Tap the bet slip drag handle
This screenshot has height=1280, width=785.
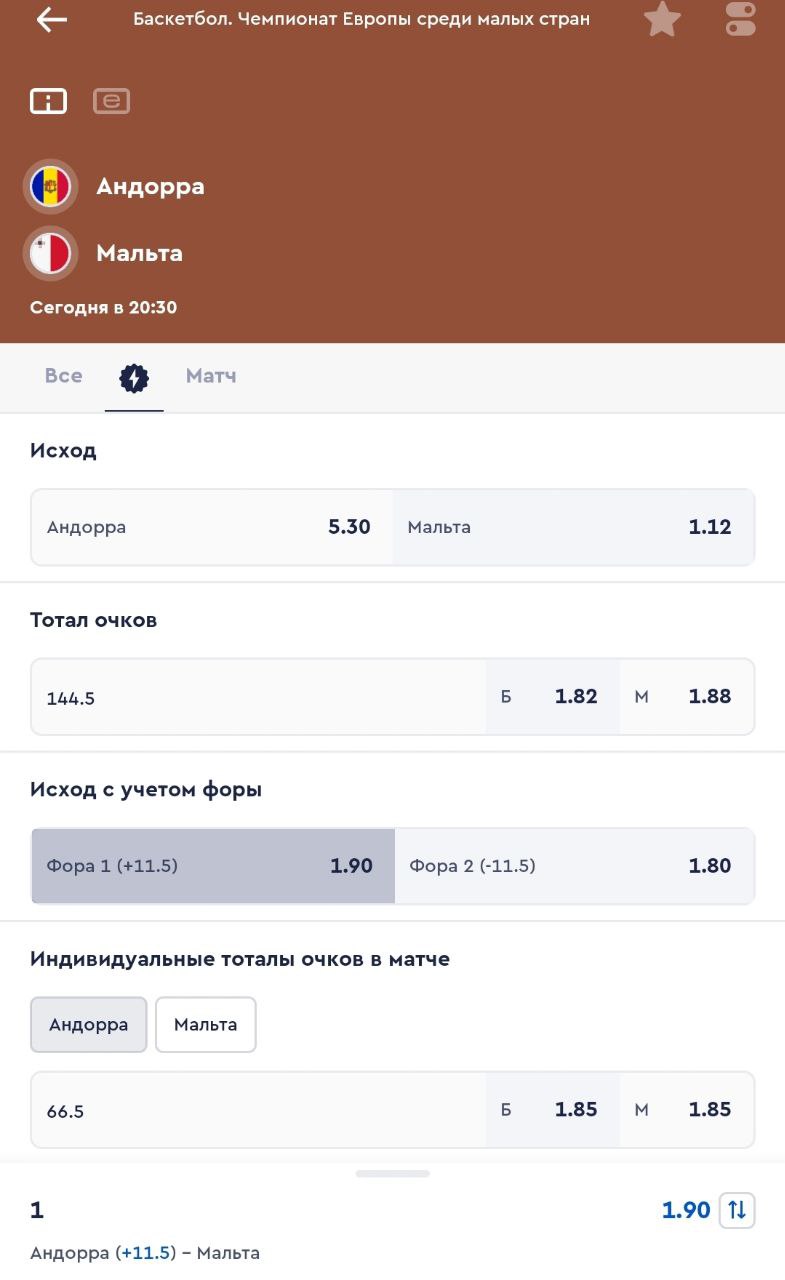tap(392, 1173)
